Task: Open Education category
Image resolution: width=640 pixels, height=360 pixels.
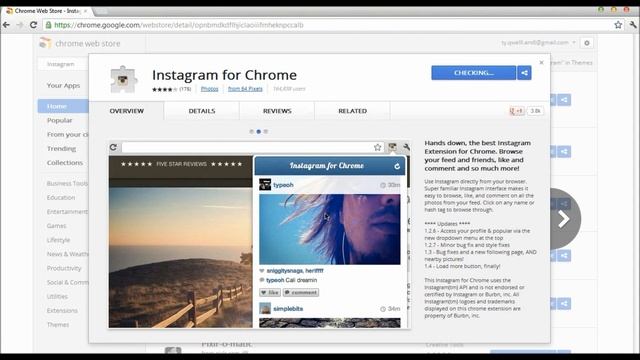Action: [x=61, y=198]
